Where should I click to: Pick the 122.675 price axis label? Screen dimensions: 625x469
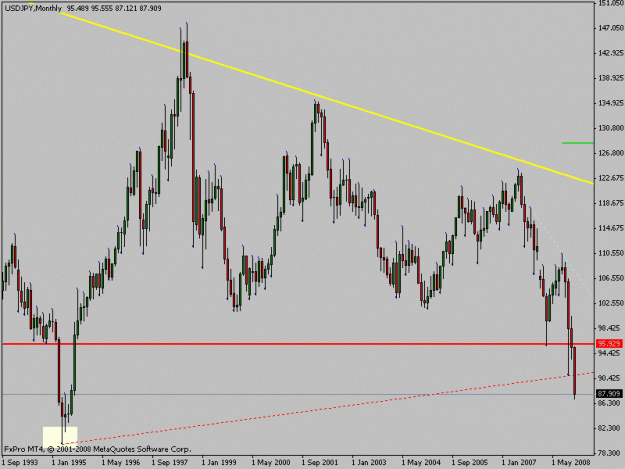tap(610, 178)
